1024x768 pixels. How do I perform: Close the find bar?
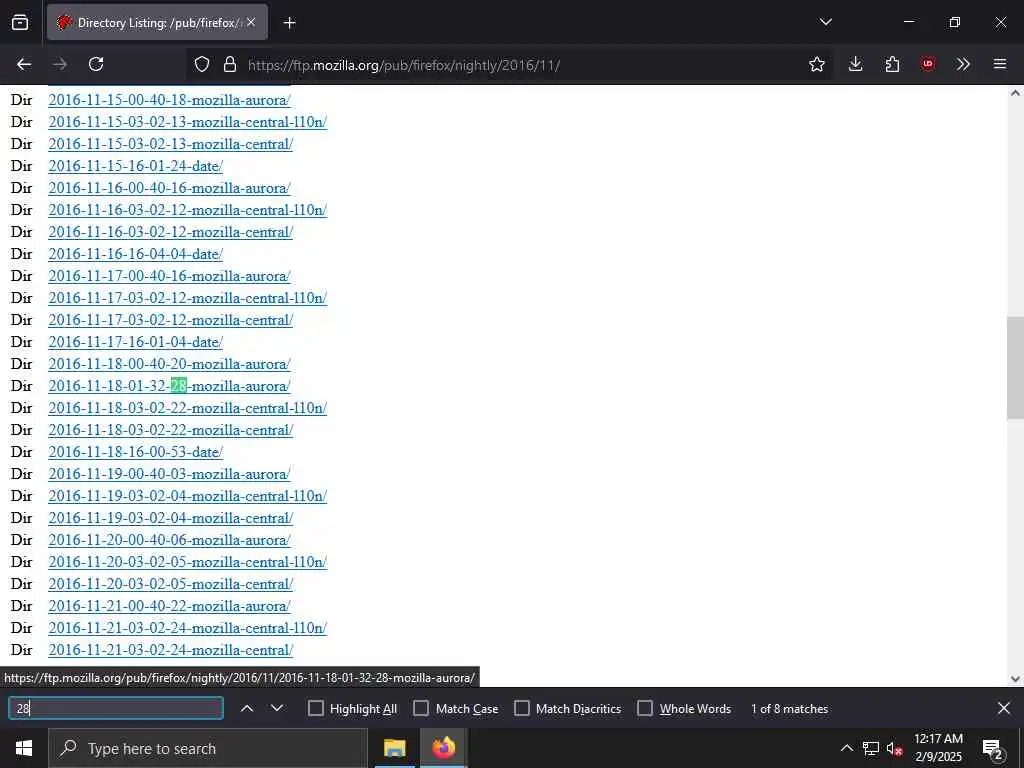click(x=1004, y=708)
